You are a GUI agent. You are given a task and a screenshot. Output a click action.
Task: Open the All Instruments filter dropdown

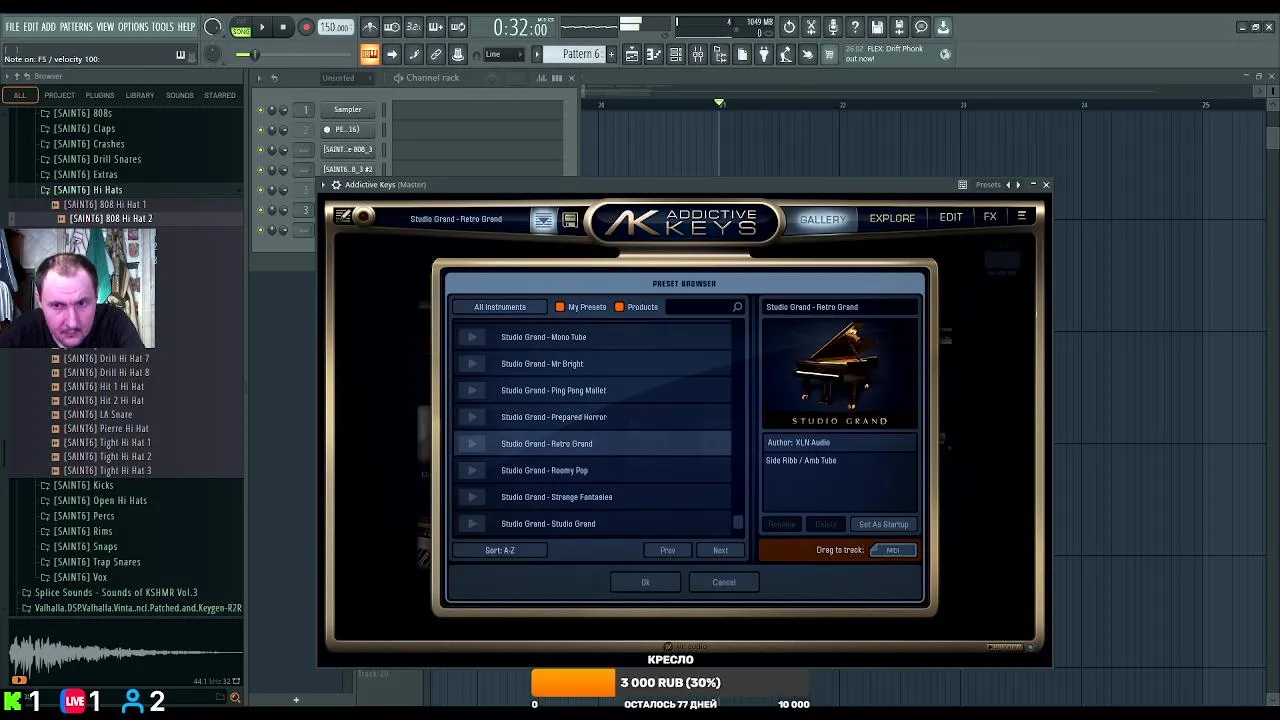coord(500,307)
